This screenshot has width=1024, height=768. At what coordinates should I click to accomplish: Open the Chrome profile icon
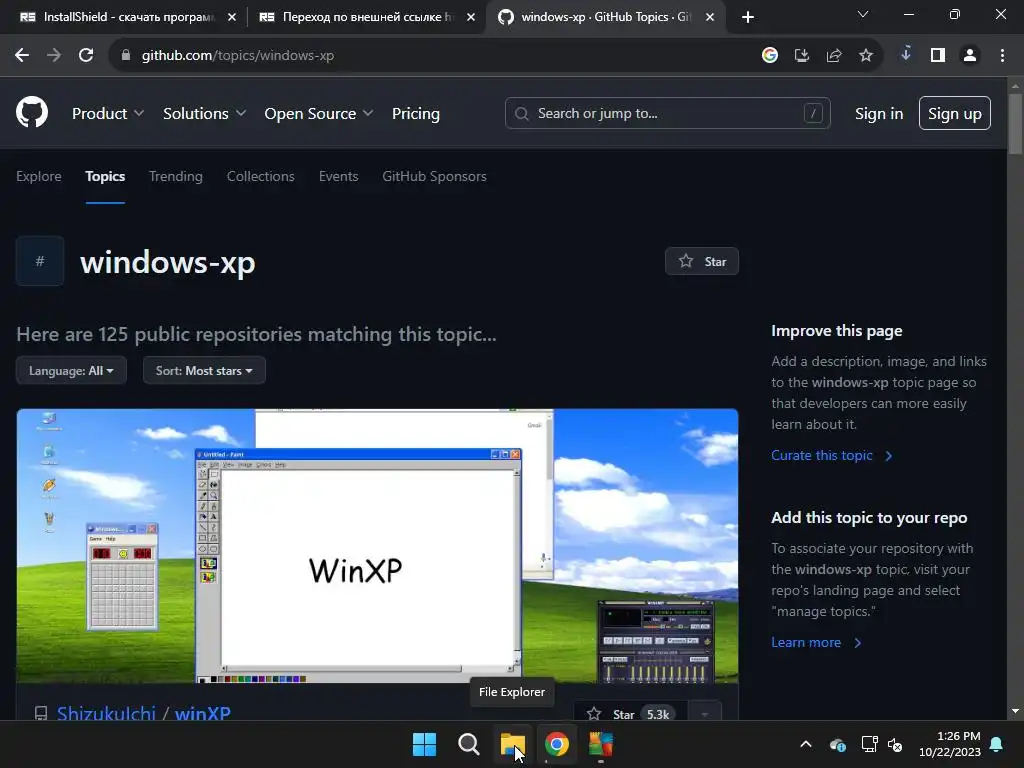(x=970, y=56)
